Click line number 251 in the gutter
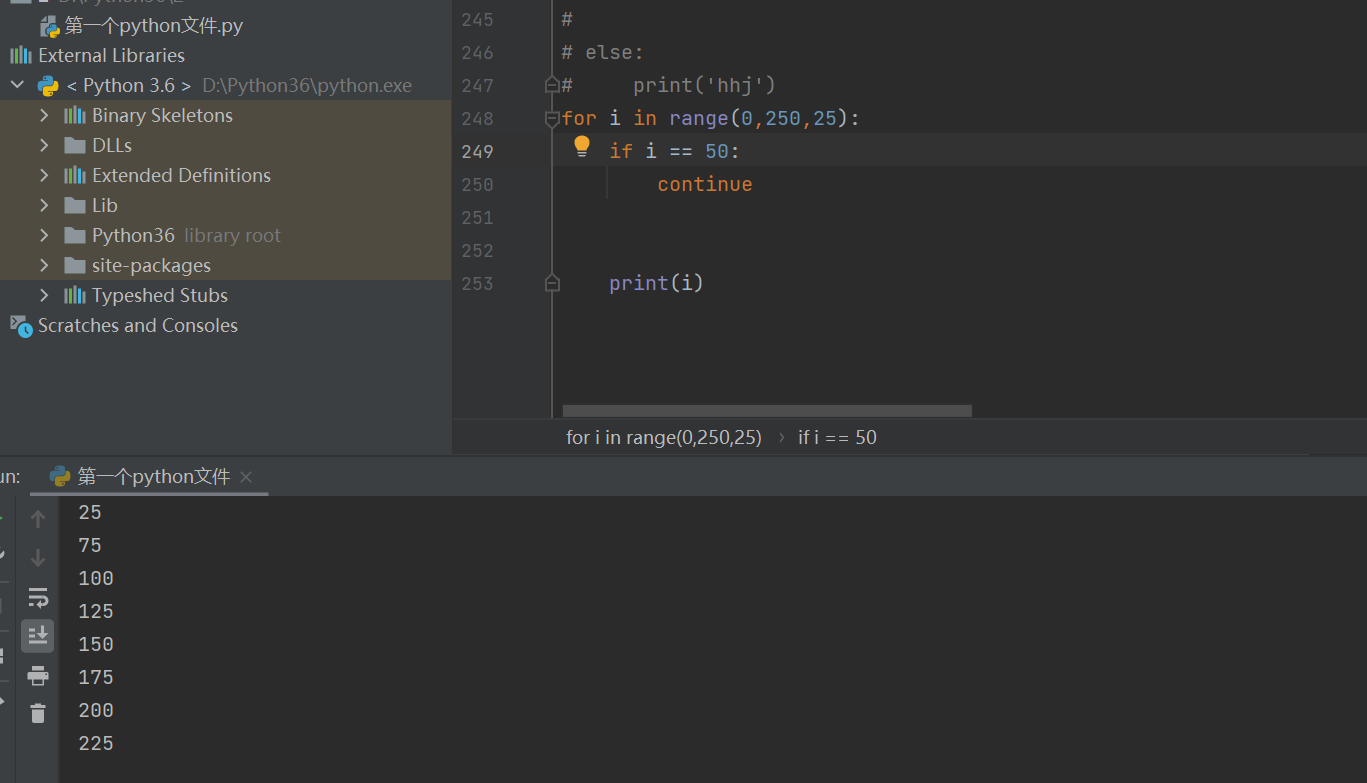 (478, 218)
